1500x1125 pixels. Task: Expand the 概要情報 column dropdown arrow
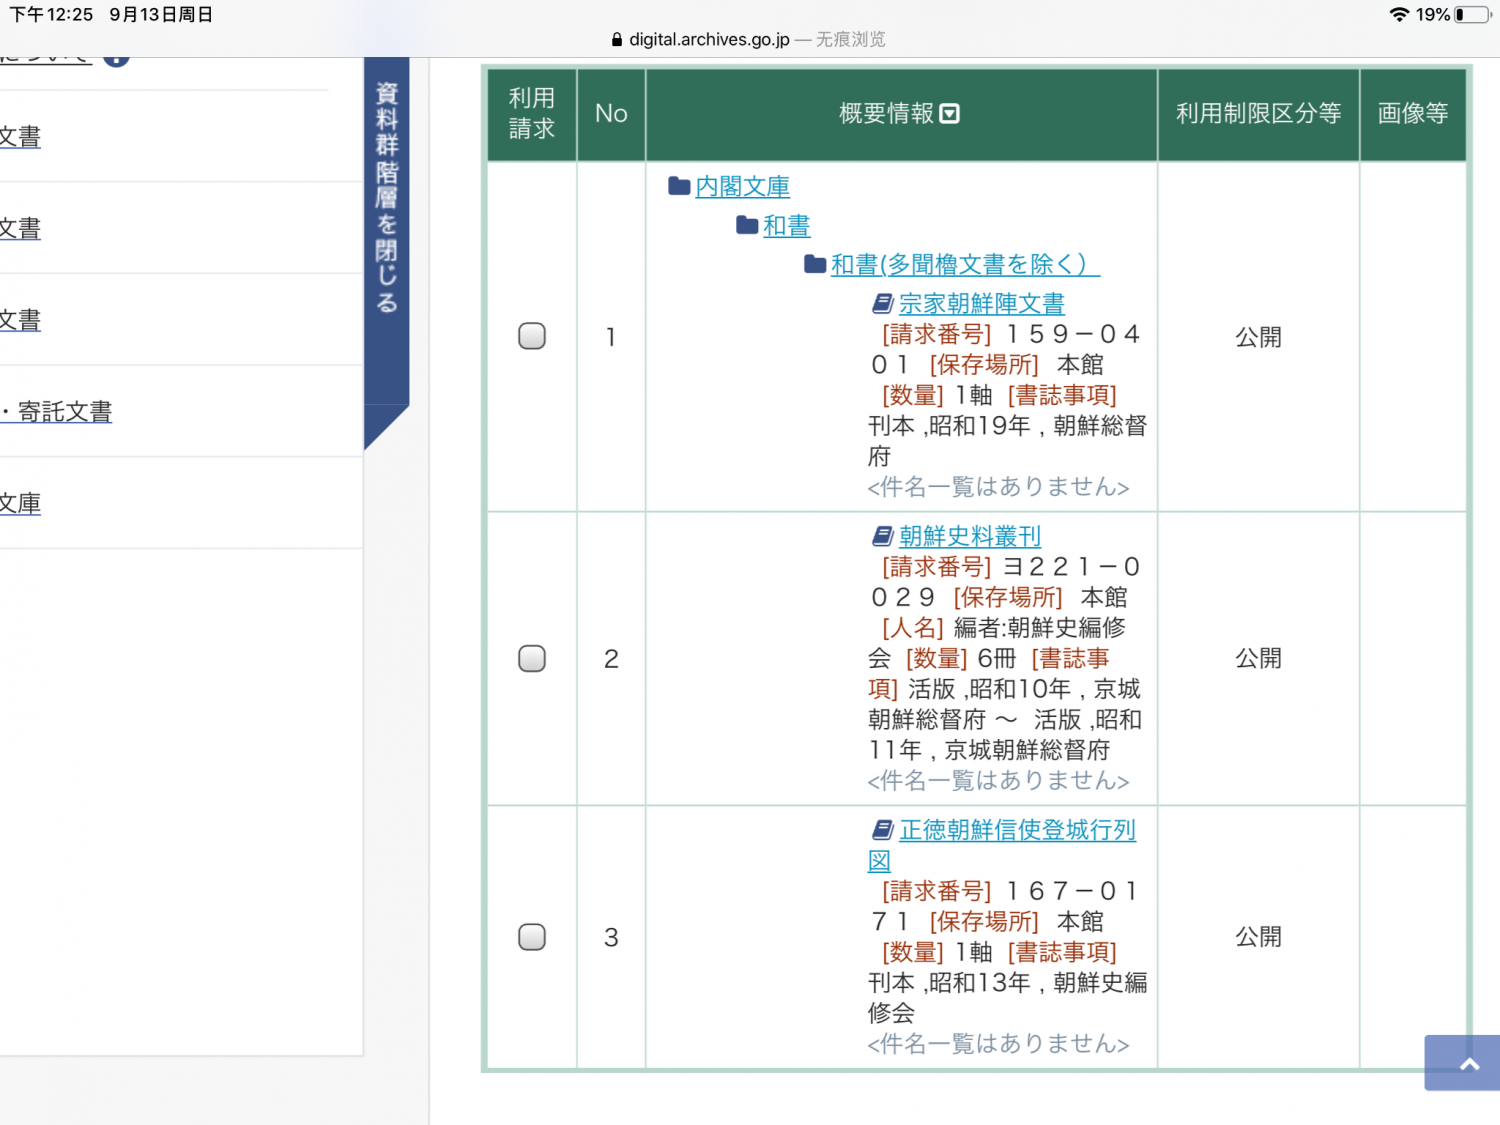click(950, 114)
